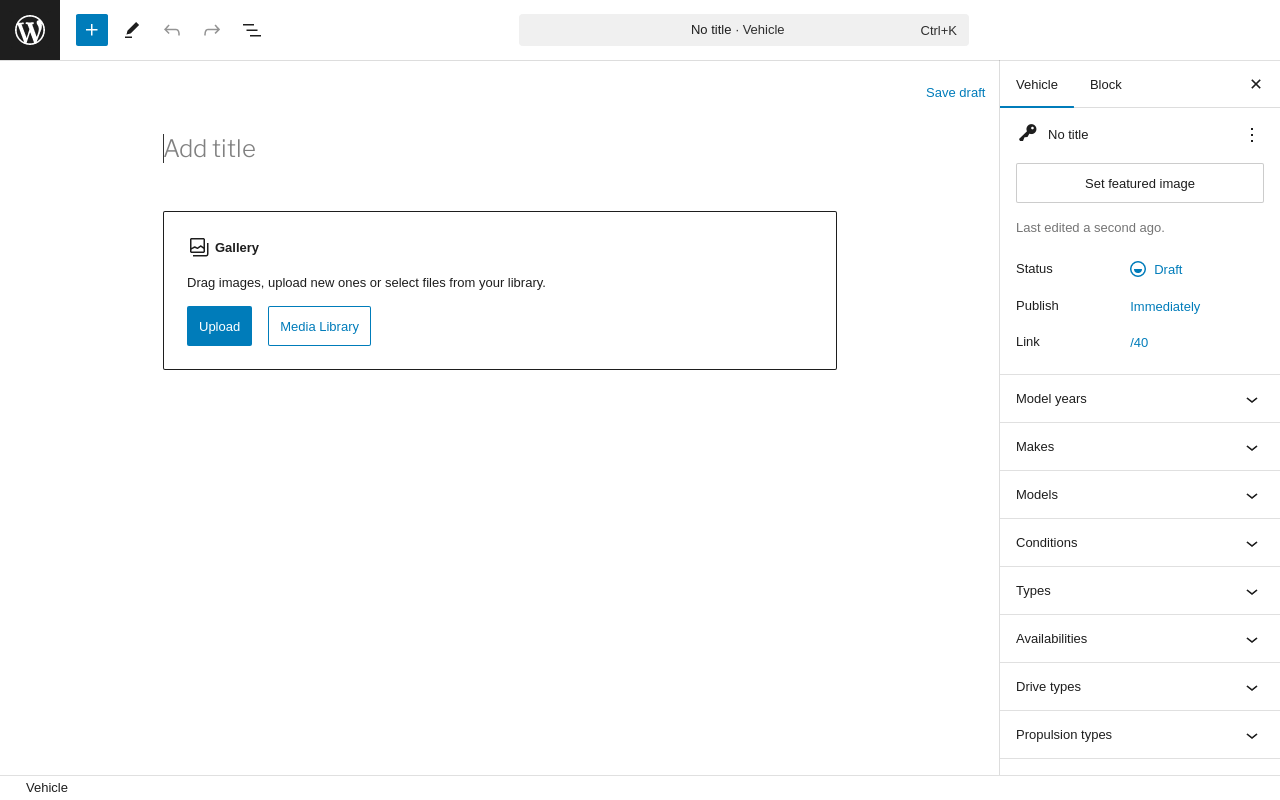Switch to the Block tab
The image size is (1280, 800).
1106,84
